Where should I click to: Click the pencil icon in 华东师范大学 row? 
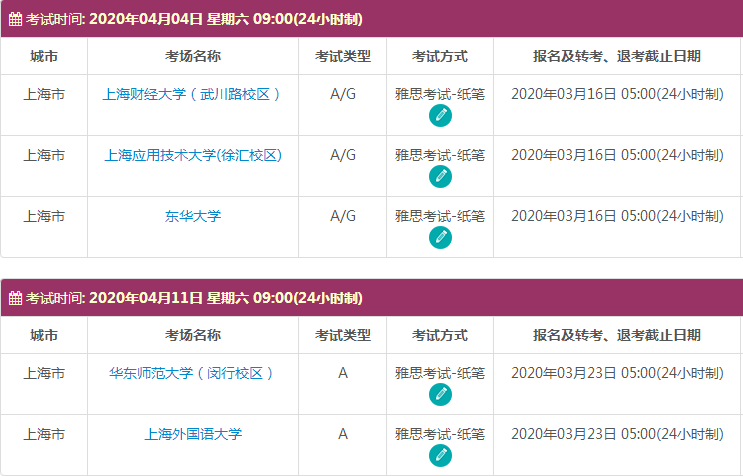tap(440, 395)
